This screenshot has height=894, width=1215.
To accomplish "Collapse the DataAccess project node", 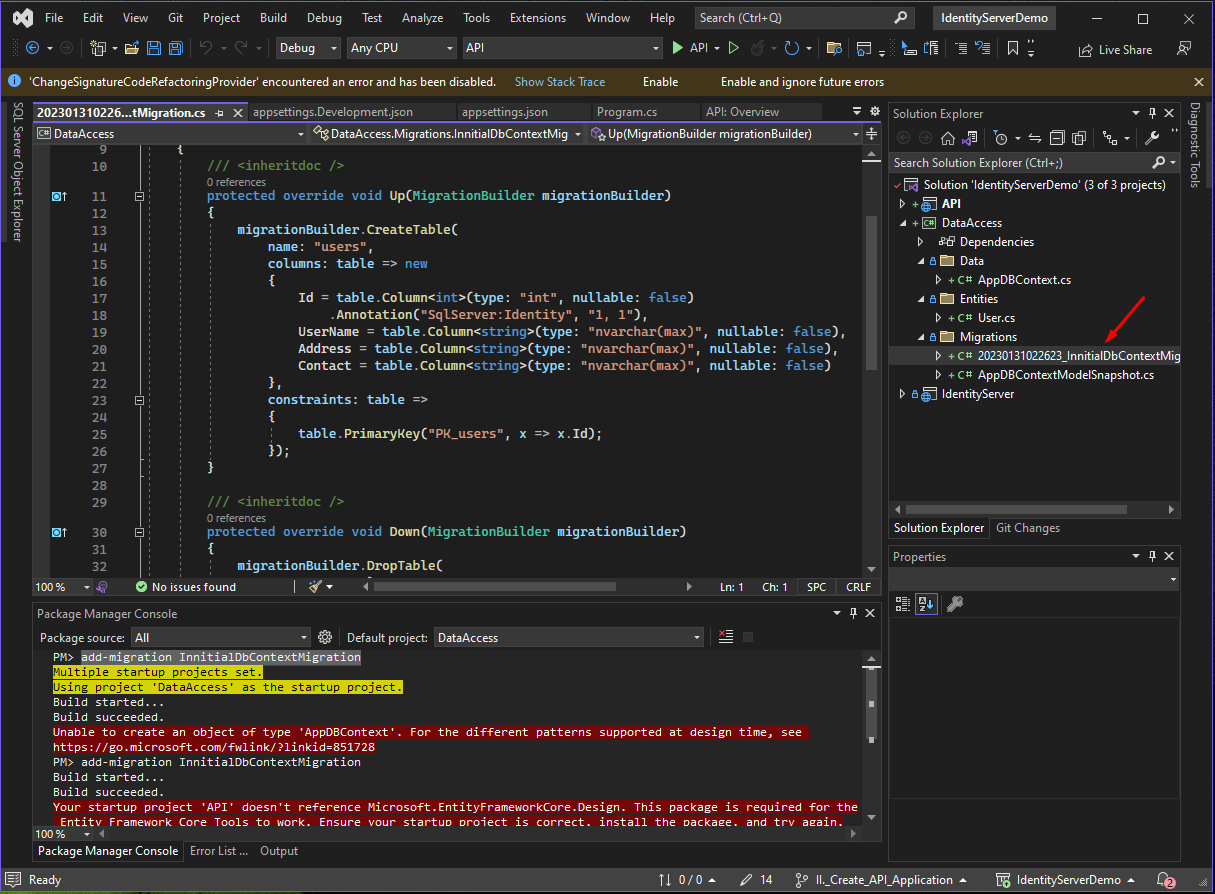I will click(904, 223).
